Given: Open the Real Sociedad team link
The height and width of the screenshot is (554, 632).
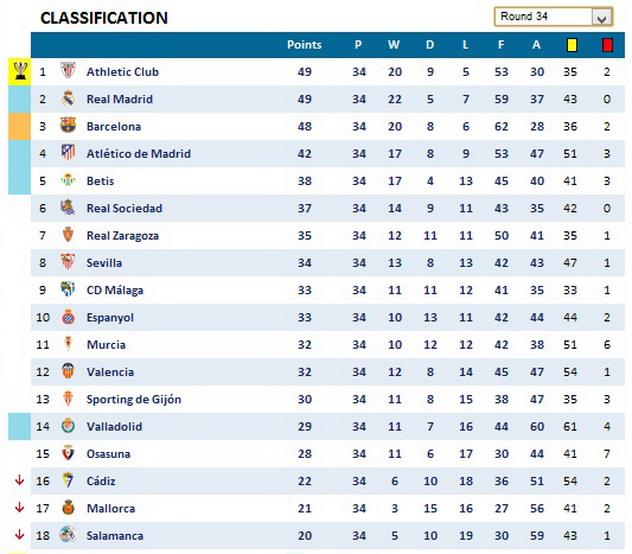Looking at the screenshot, I should (124, 208).
